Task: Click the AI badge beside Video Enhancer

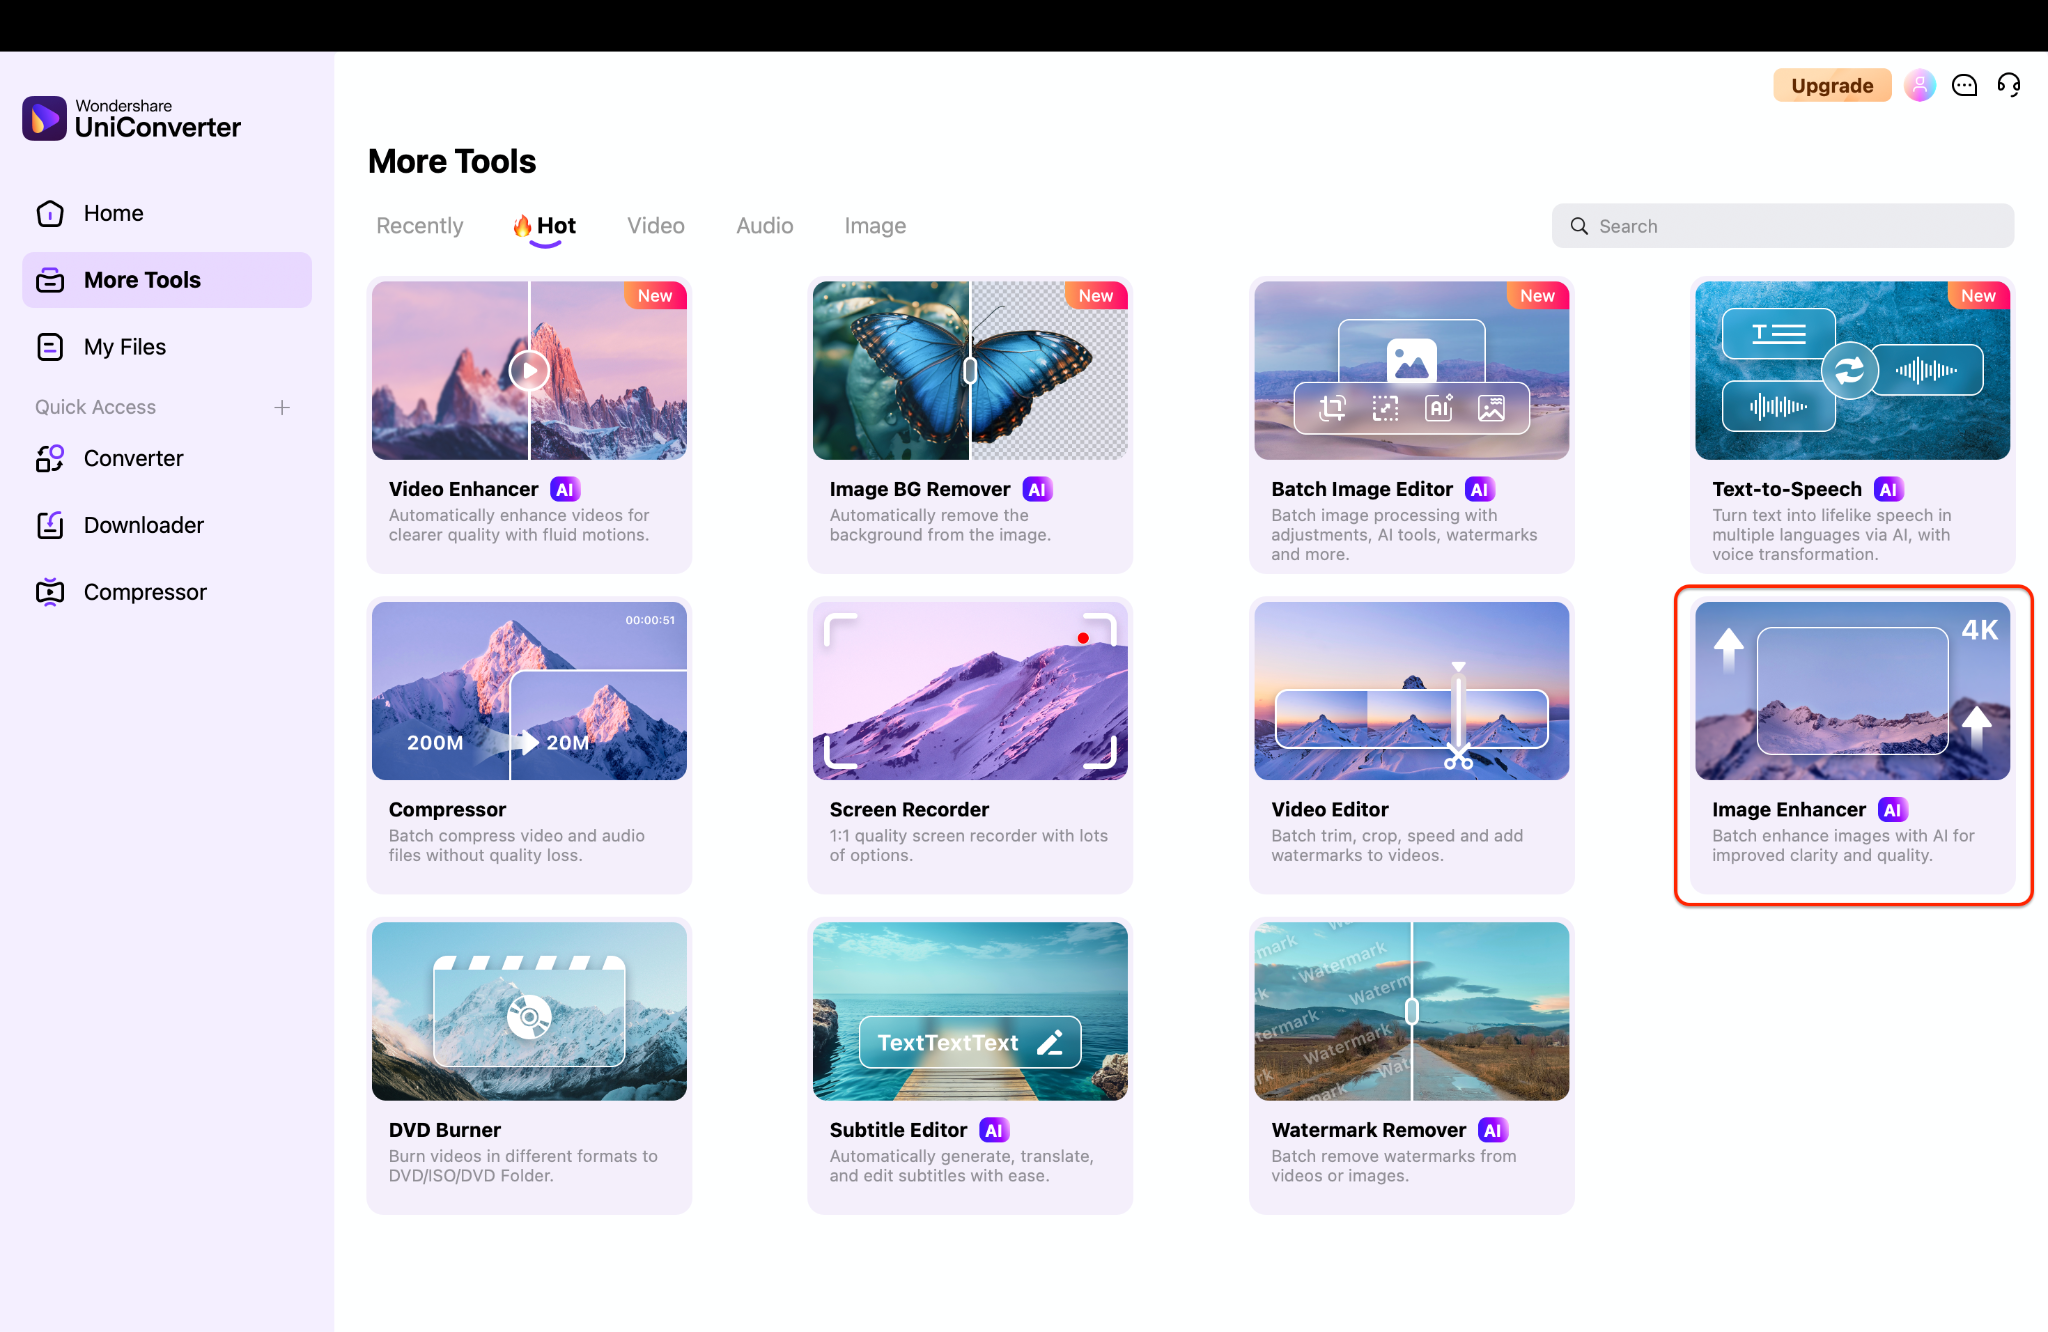Action: [565, 489]
